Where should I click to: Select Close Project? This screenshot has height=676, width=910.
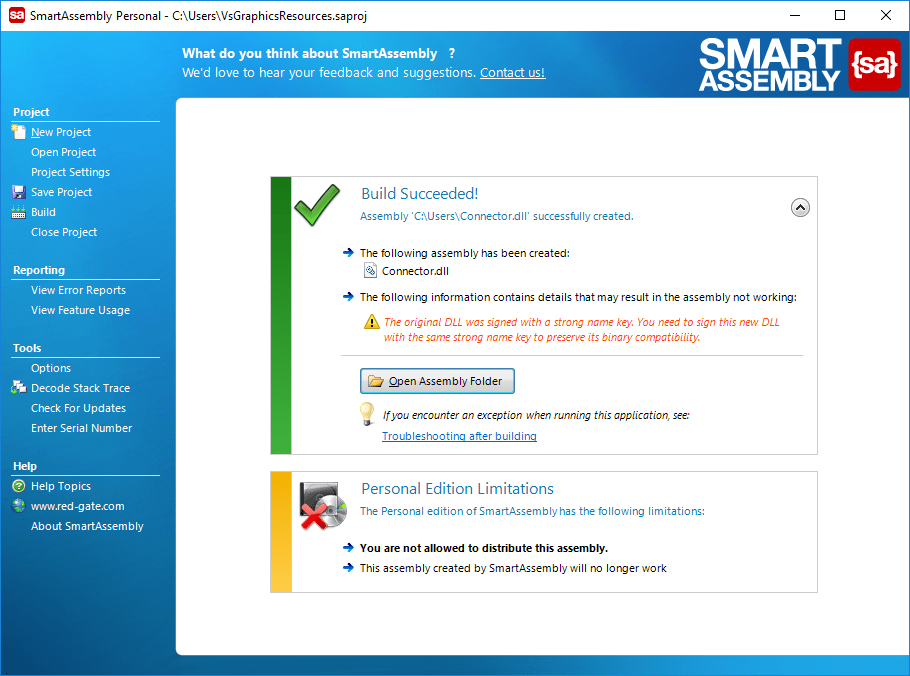point(64,232)
